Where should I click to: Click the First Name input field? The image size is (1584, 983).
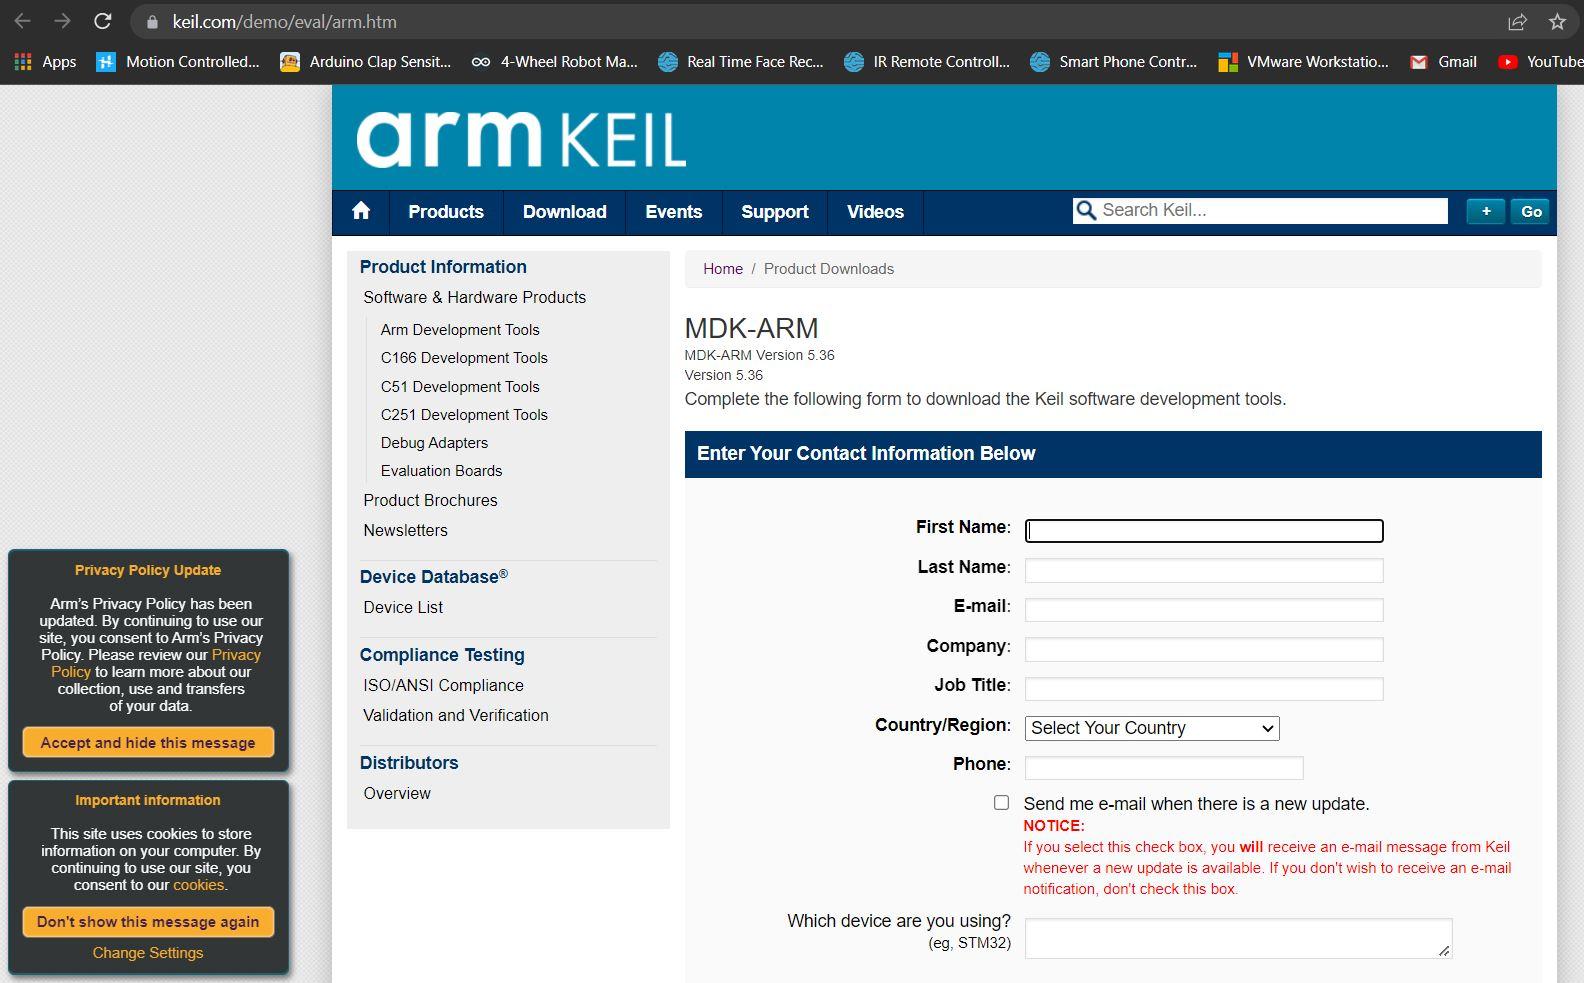(x=1204, y=531)
